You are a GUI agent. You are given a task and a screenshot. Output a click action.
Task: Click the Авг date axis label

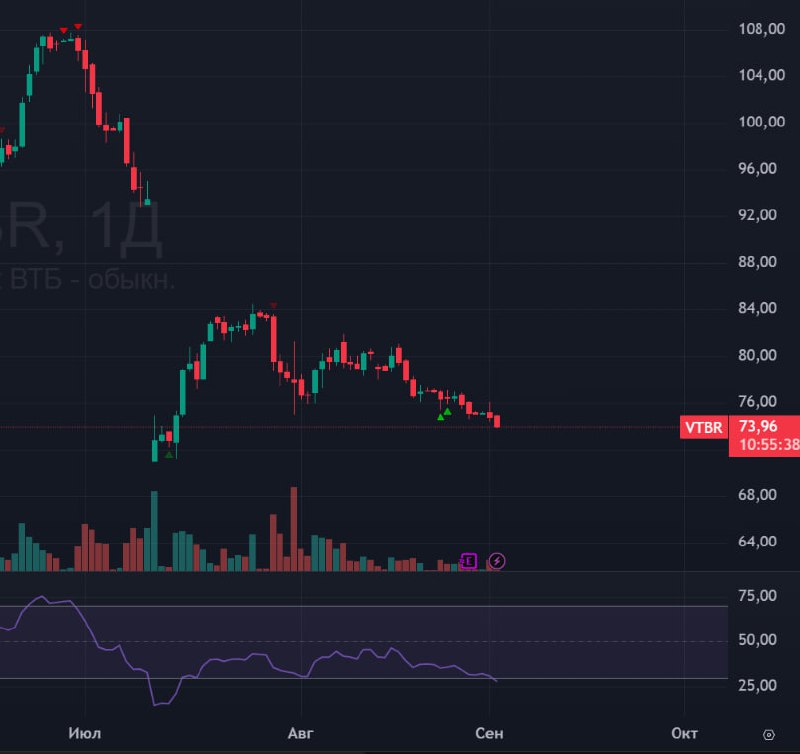[301, 734]
